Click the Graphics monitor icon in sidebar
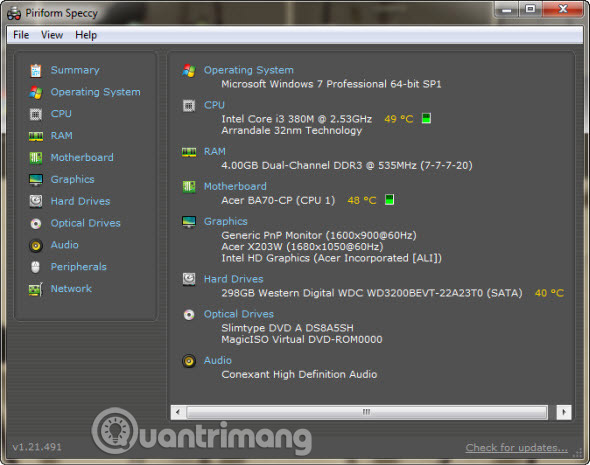 click(36, 179)
